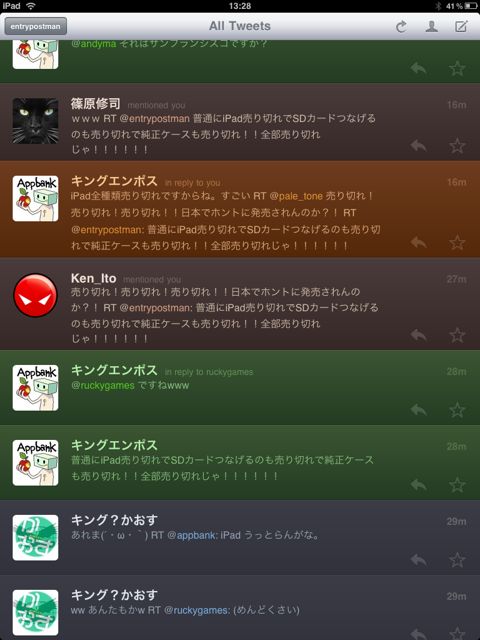View the black cat avatar profile
This screenshot has height=640, width=480.
[x=35, y=121]
